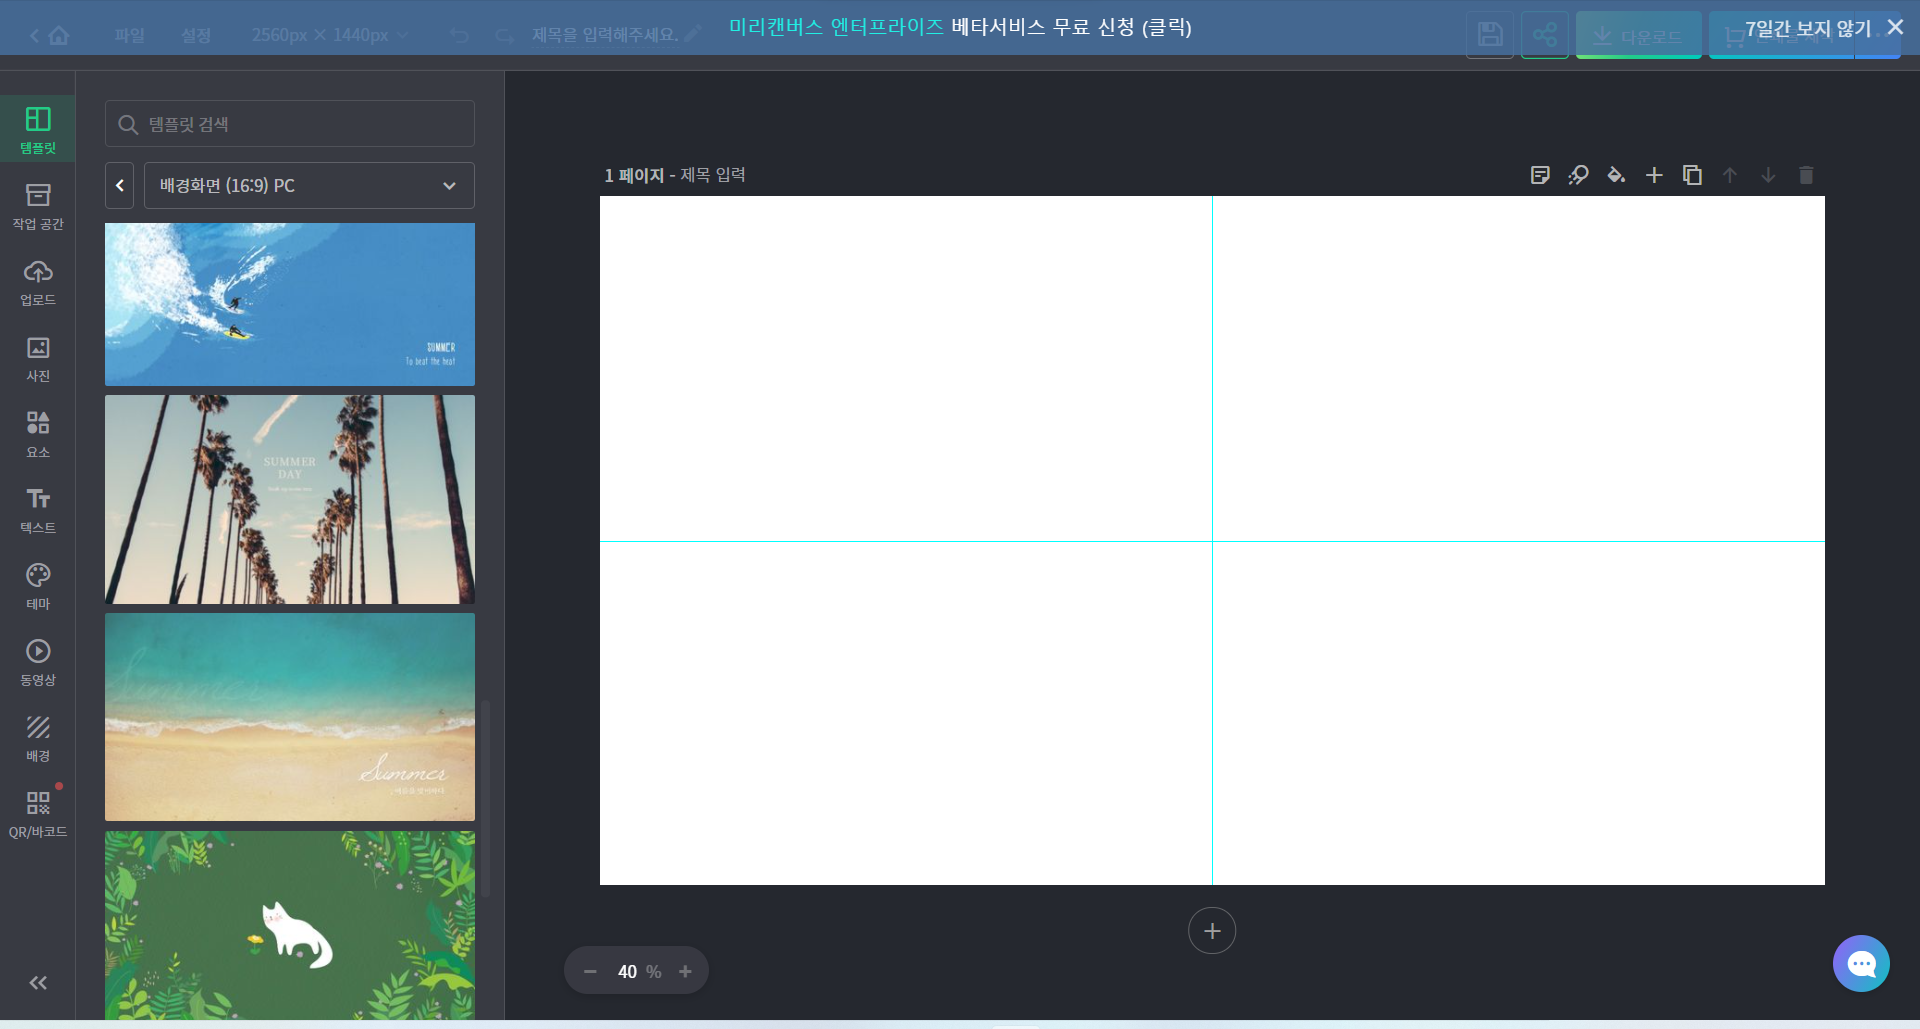Click the 40 % zoom value
Viewport: 1920px width, 1029px height.
coord(639,971)
